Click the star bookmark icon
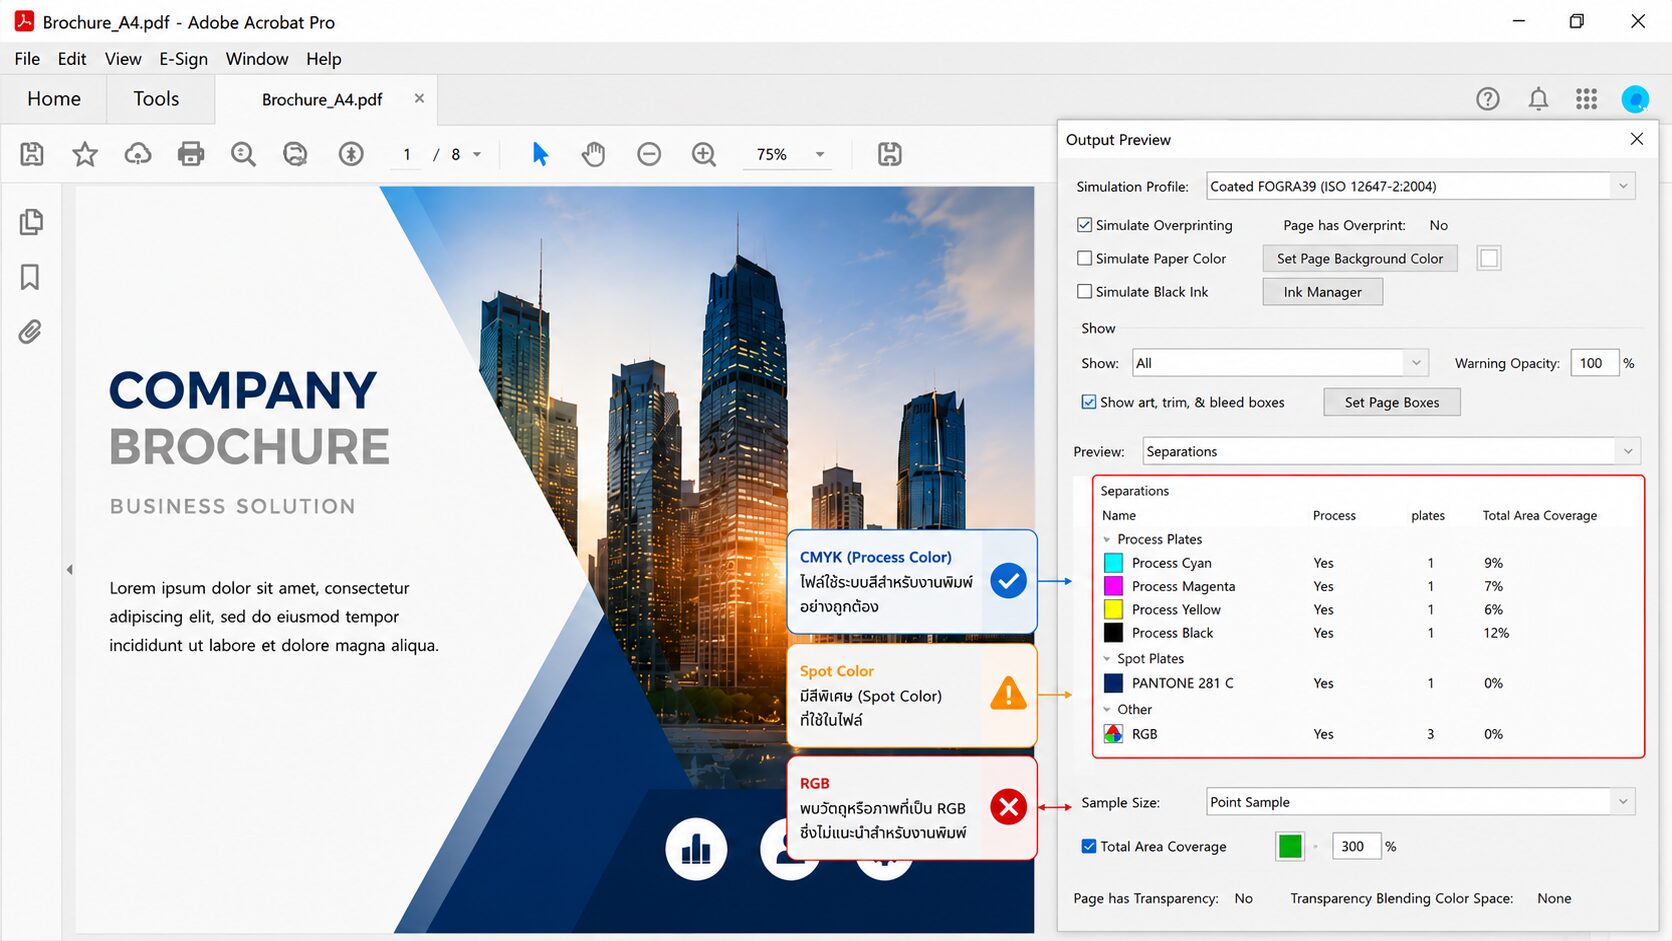 [x=85, y=154]
